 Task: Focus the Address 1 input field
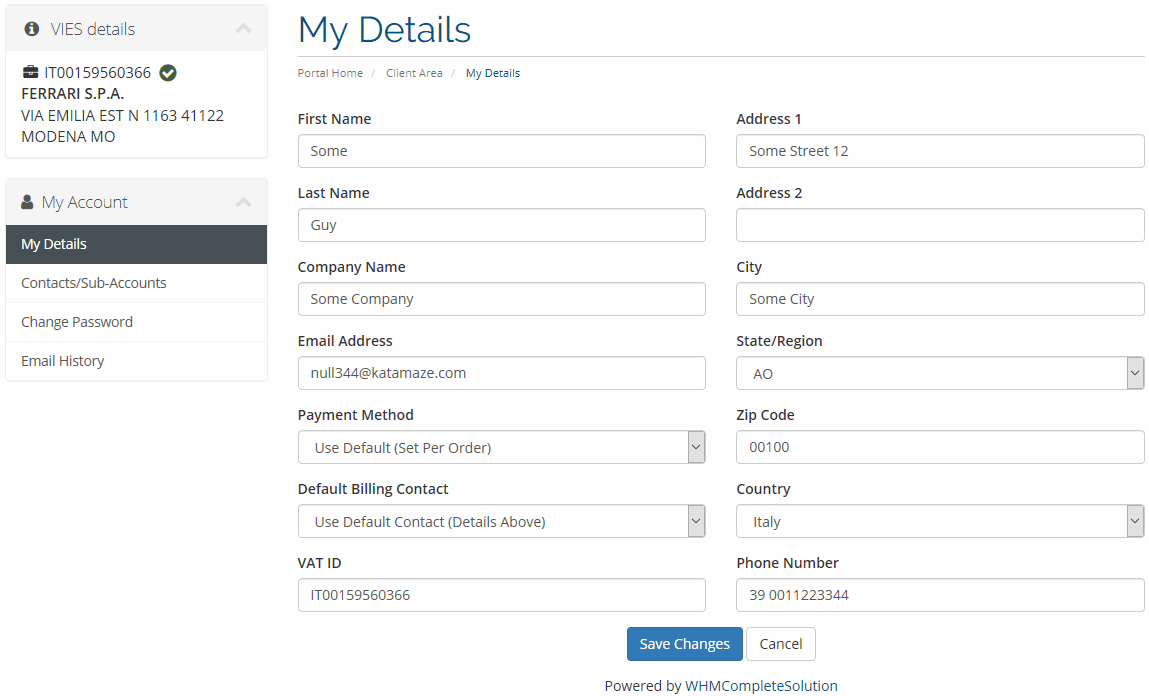(940, 151)
